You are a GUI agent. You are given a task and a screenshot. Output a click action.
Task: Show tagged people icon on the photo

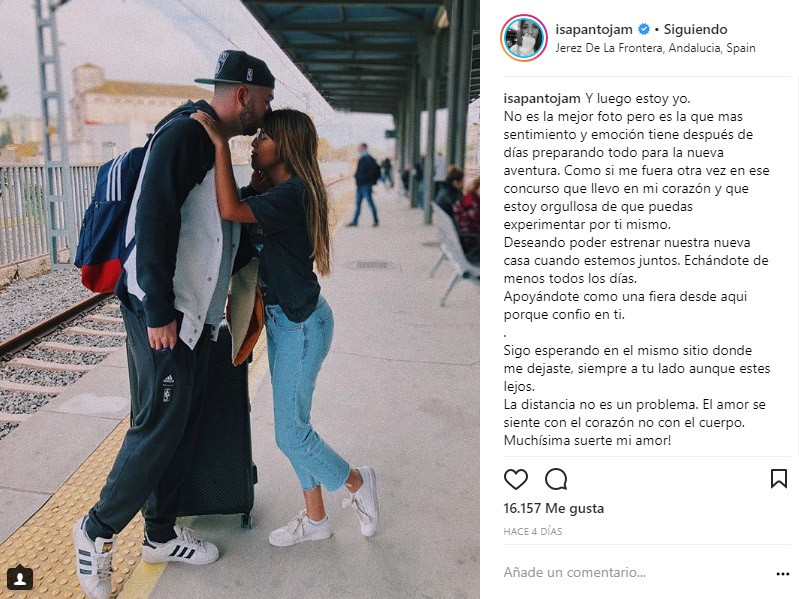click(x=20, y=578)
